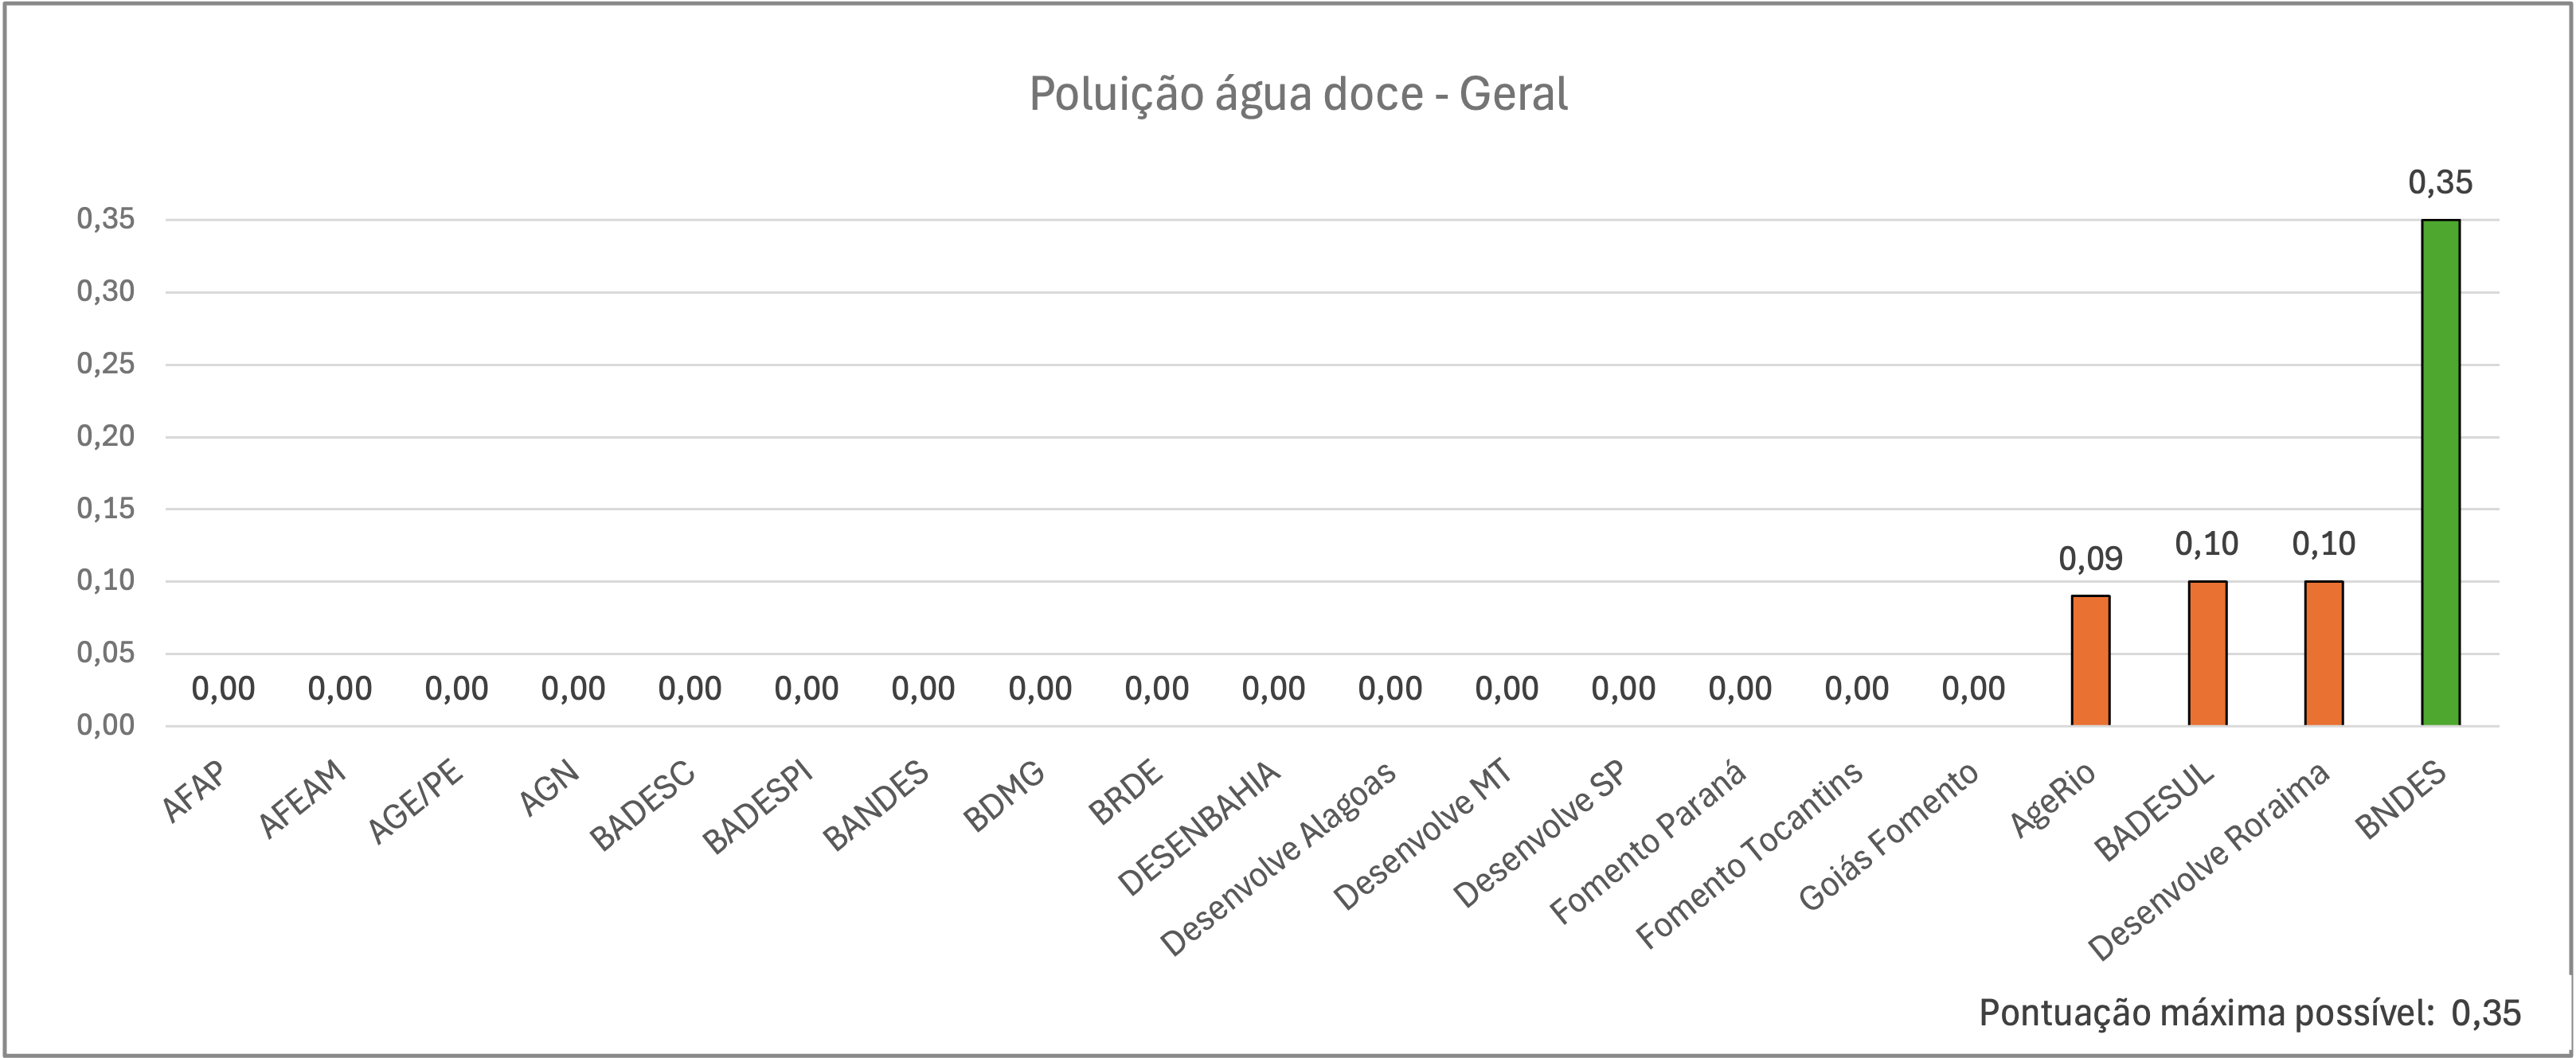Image resolution: width=2576 pixels, height=1058 pixels.
Task: Click the DESENBAHIA axis label
Action: tap(1199, 828)
